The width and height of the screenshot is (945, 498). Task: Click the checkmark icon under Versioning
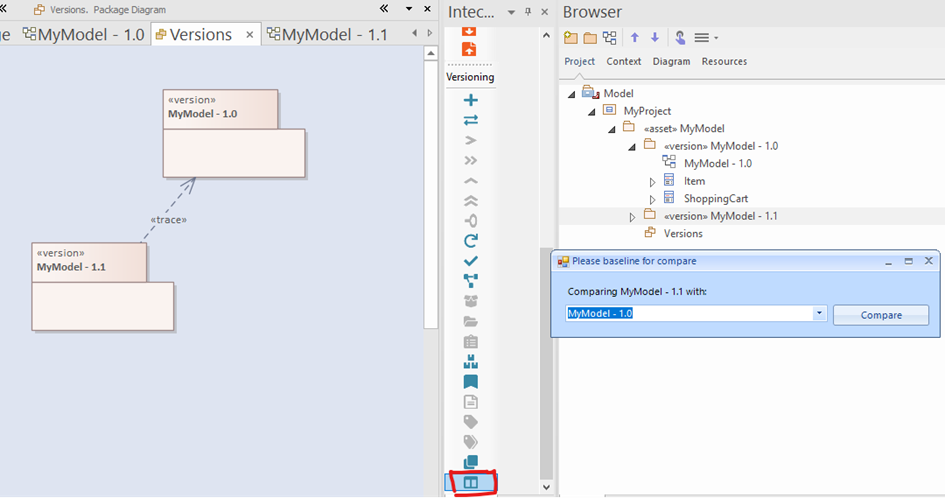click(471, 261)
